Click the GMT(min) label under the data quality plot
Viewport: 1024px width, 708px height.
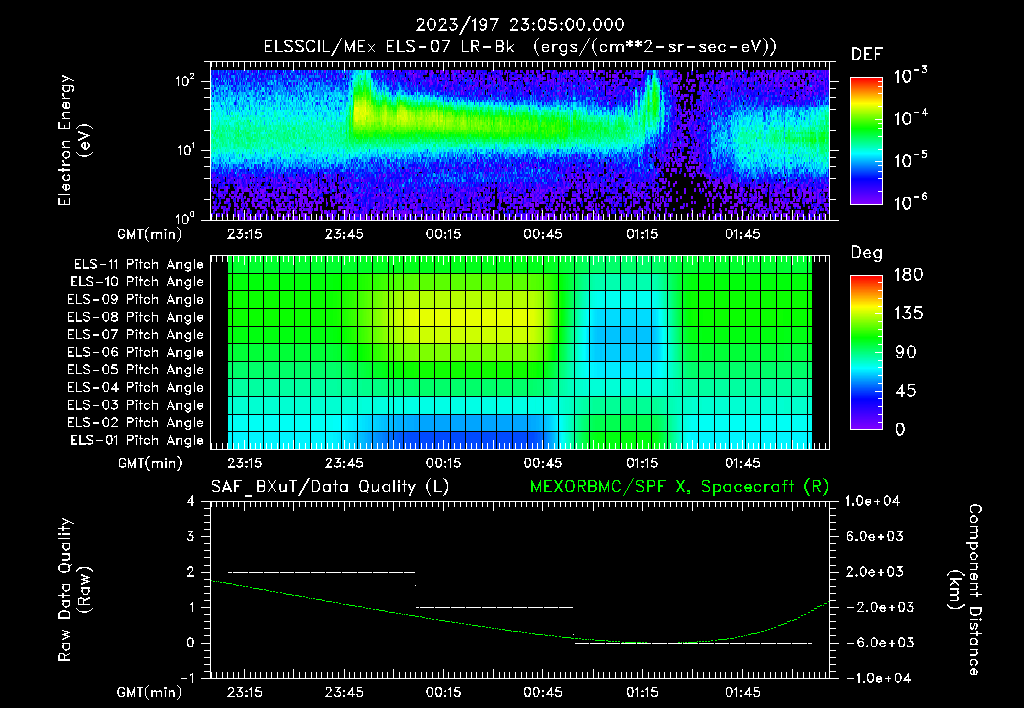(150, 692)
